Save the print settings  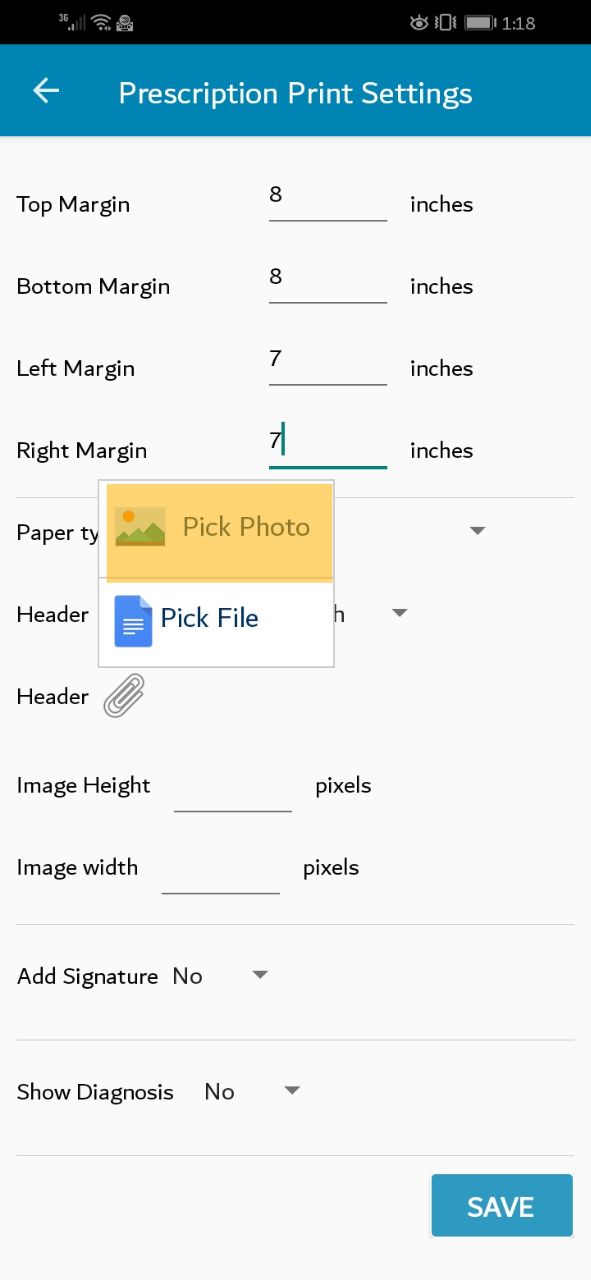tap(502, 1205)
